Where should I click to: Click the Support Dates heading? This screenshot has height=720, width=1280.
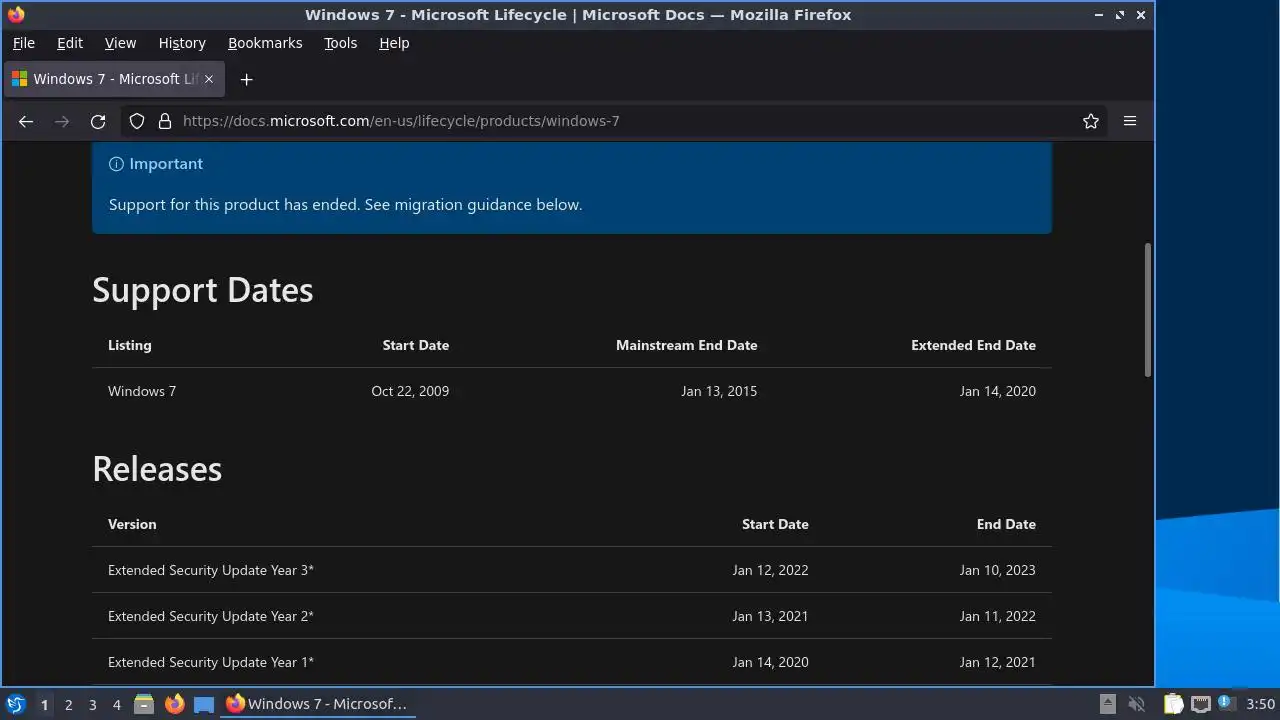click(203, 290)
